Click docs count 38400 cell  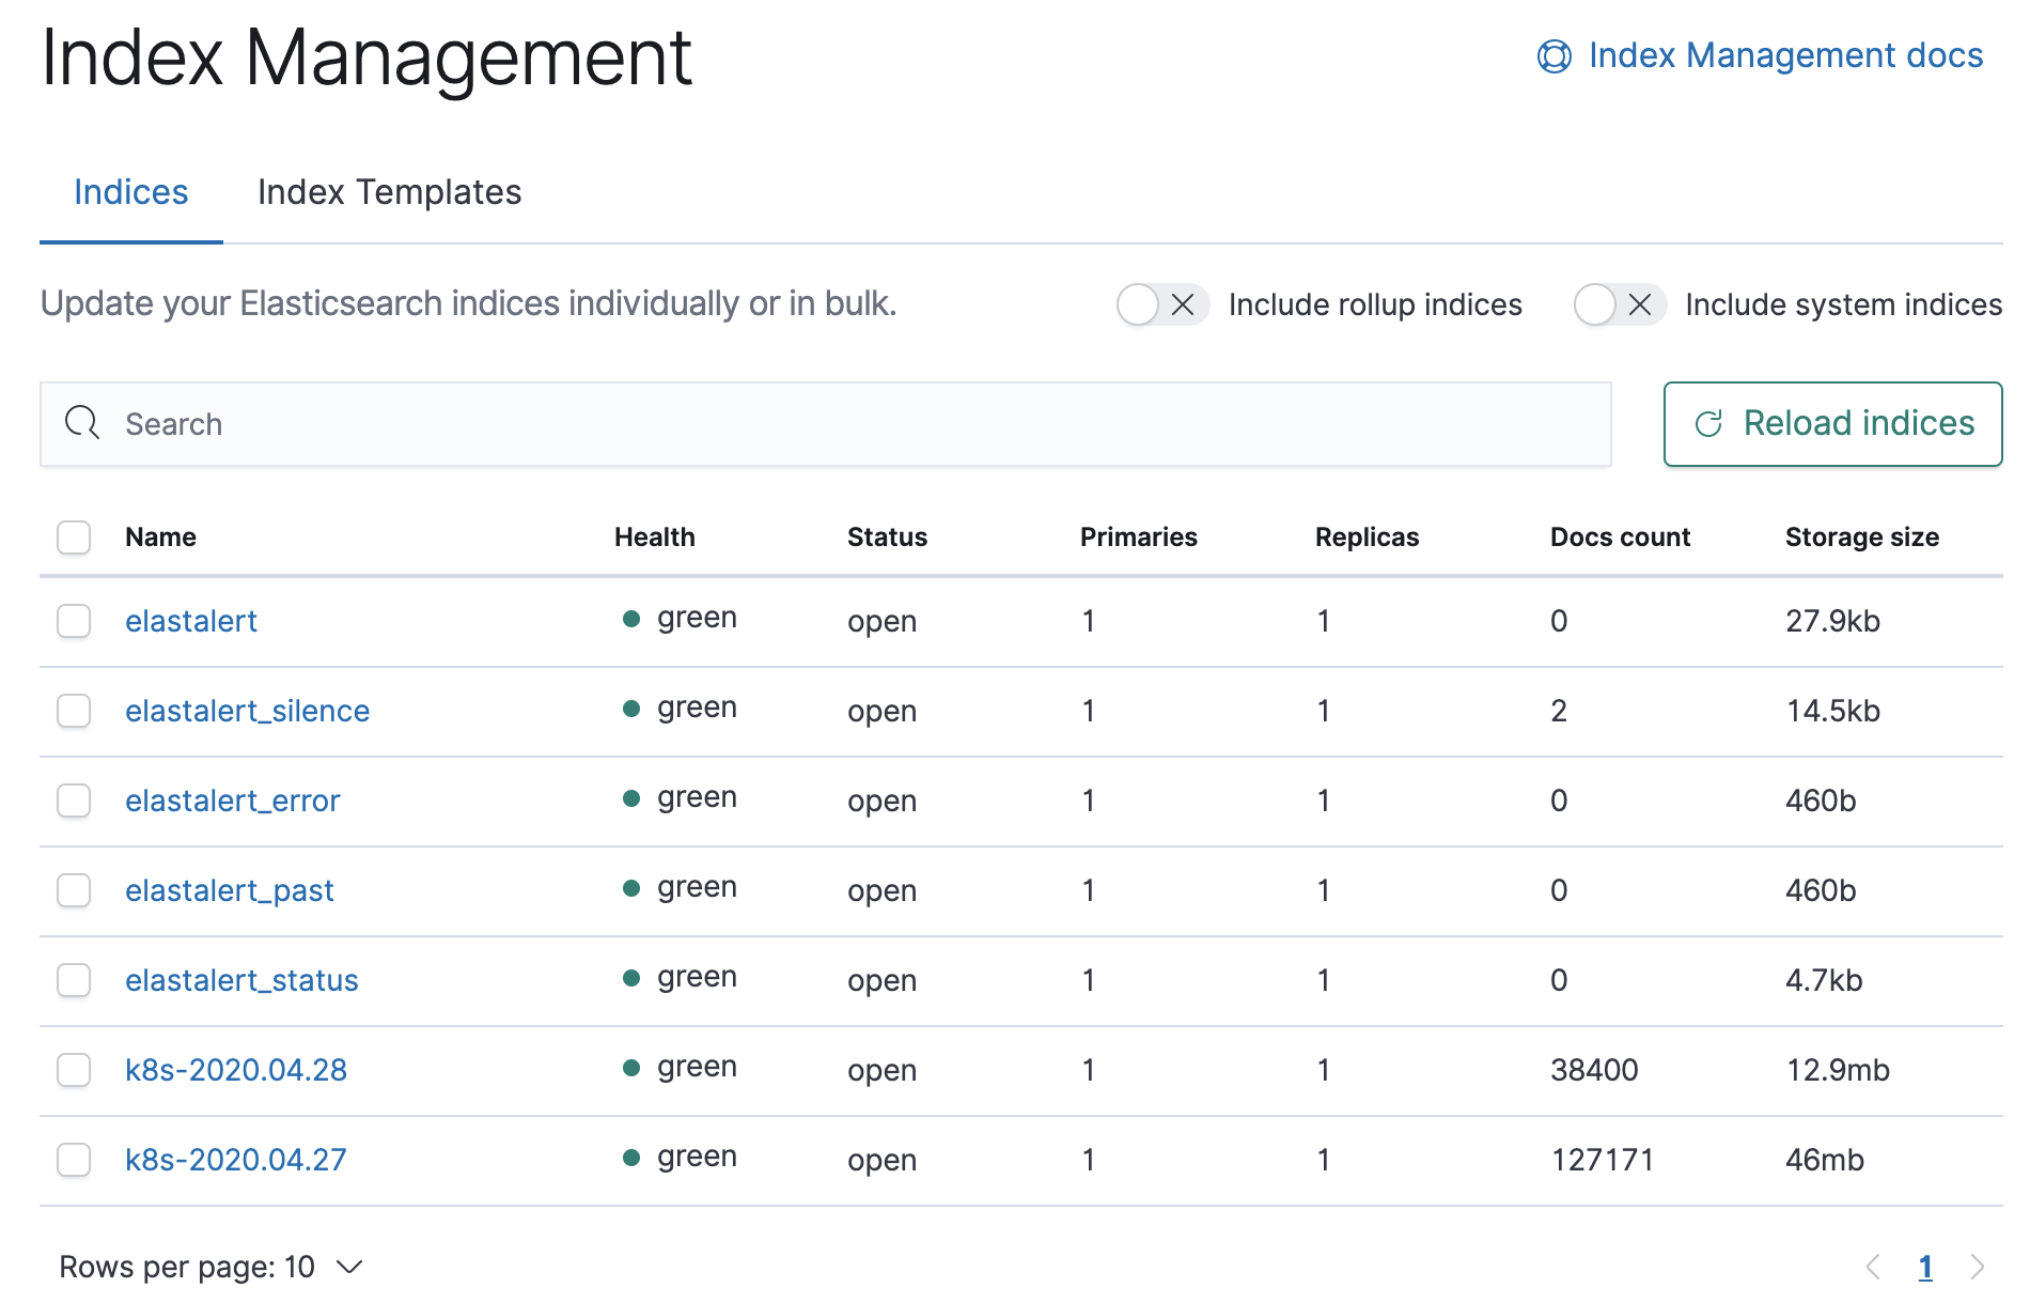point(1594,1070)
